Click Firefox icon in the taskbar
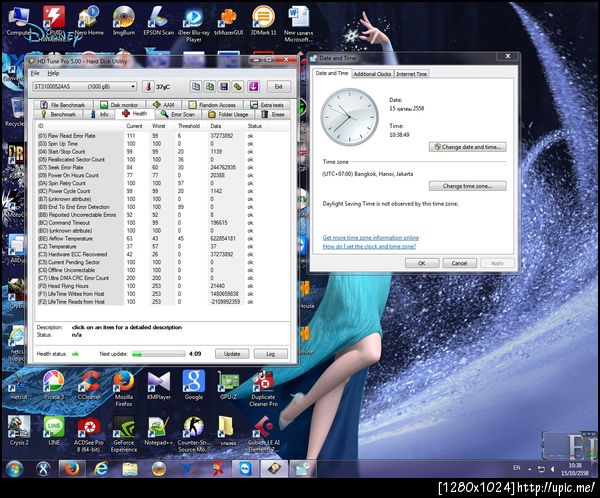Viewport: 600px width, 498px height. [72, 469]
